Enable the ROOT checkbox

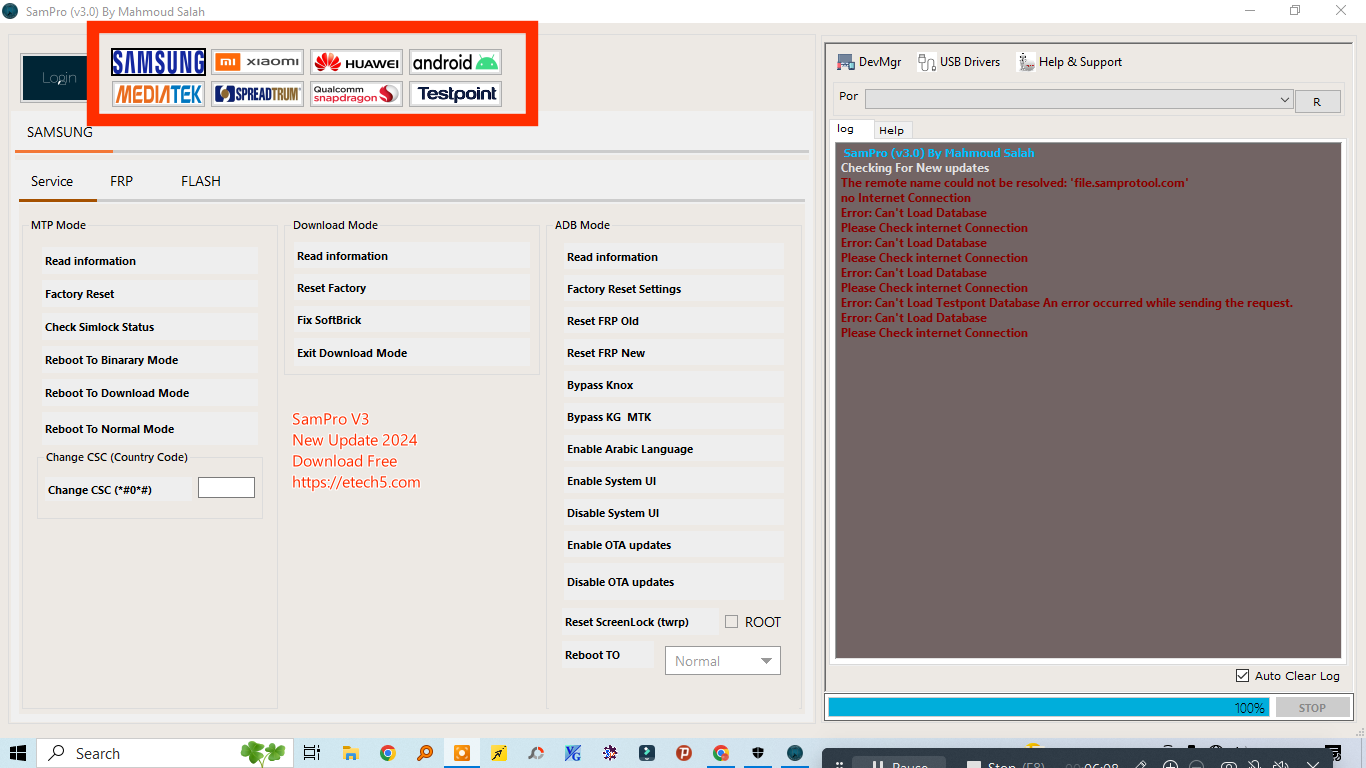[x=731, y=622]
